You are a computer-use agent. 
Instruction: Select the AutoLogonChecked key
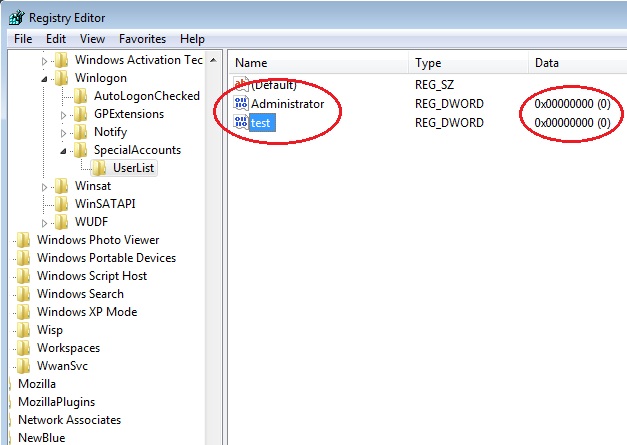147,96
